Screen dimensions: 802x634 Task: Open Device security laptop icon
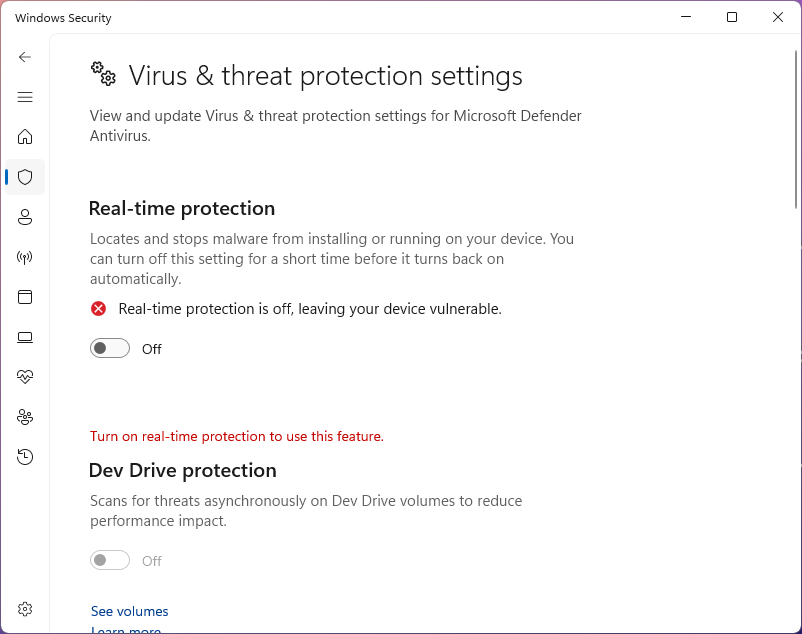25,337
